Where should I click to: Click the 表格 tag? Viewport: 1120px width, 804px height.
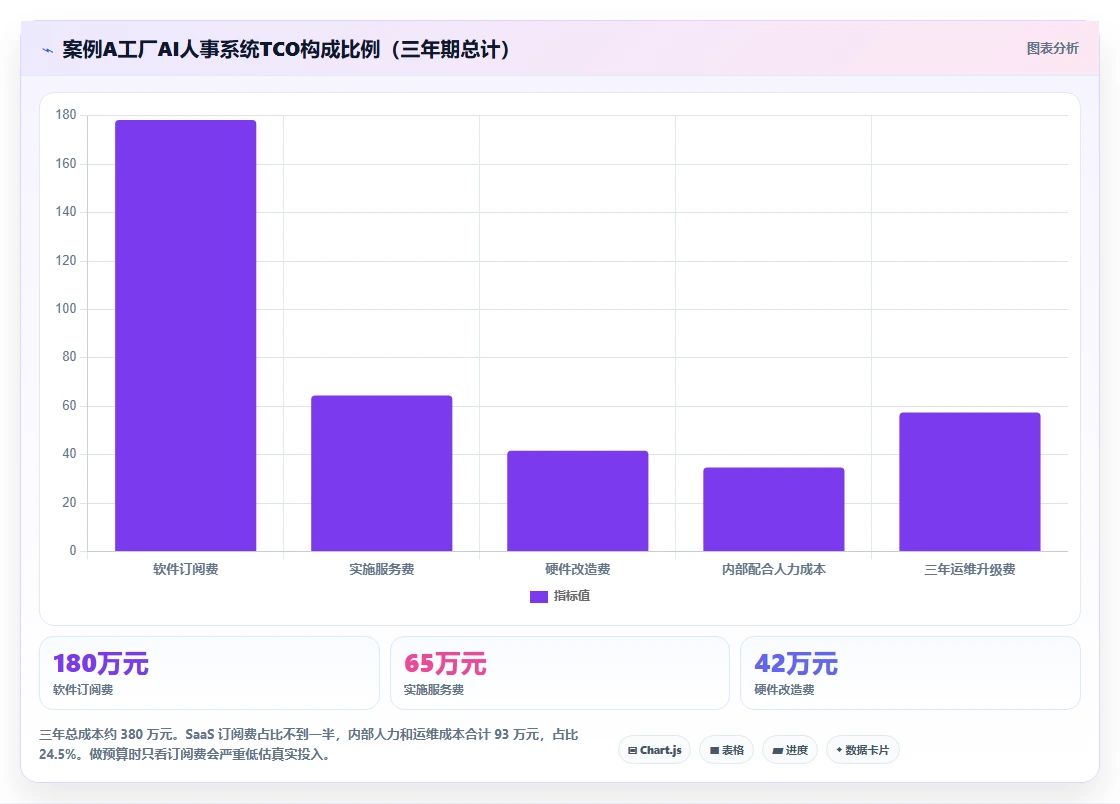point(726,750)
